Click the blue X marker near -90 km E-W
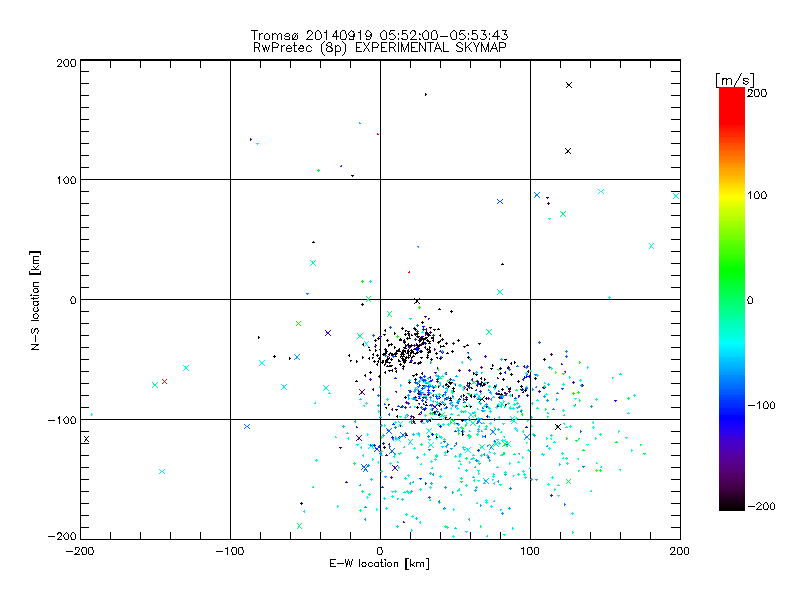The height and width of the screenshot is (600, 800). 247,427
